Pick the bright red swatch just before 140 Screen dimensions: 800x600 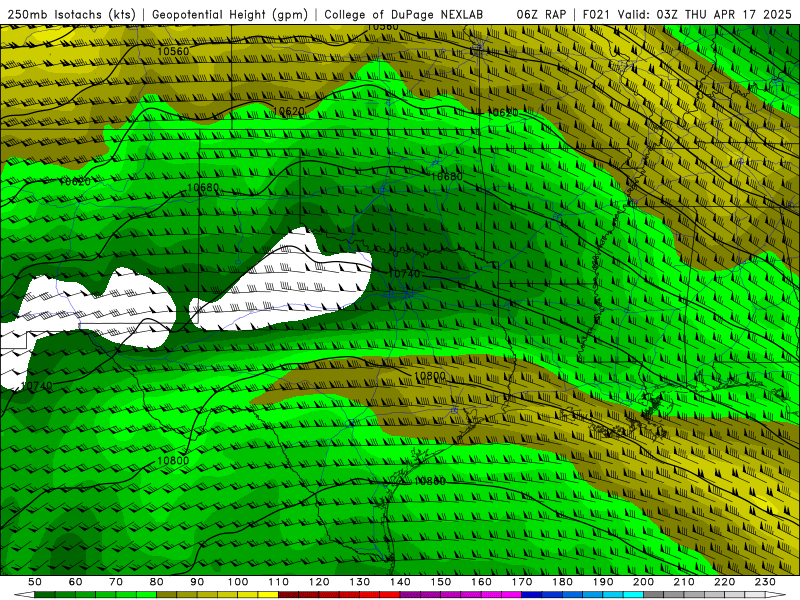click(390, 595)
